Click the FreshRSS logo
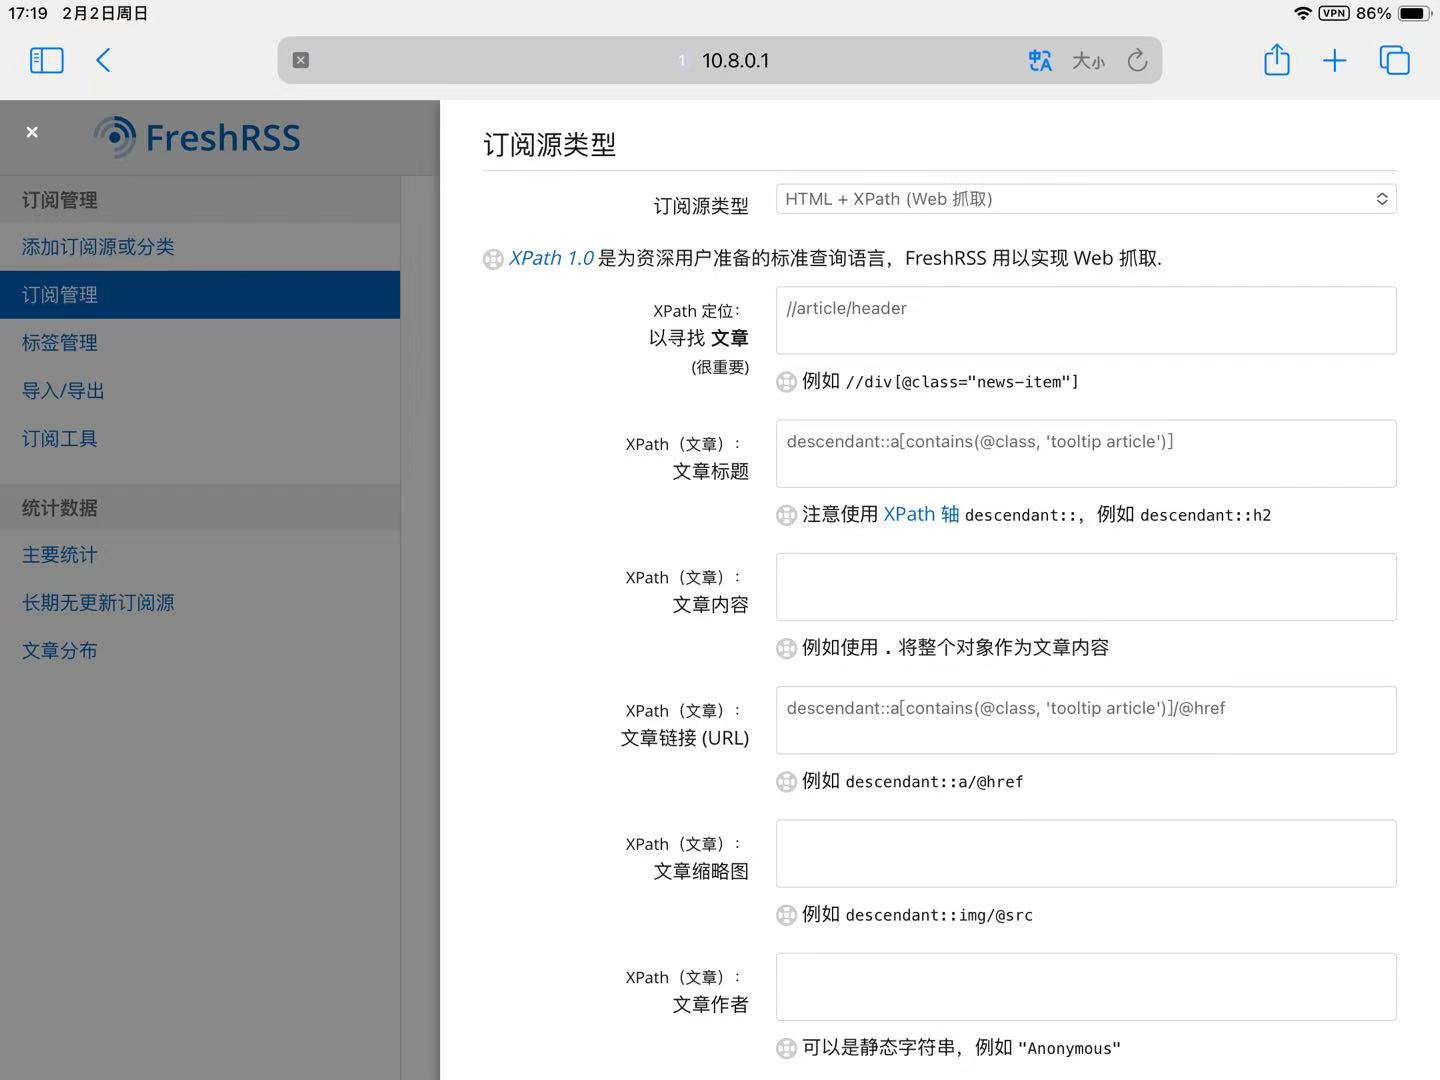This screenshot has height=1080, width=1440. coord(197,137)
